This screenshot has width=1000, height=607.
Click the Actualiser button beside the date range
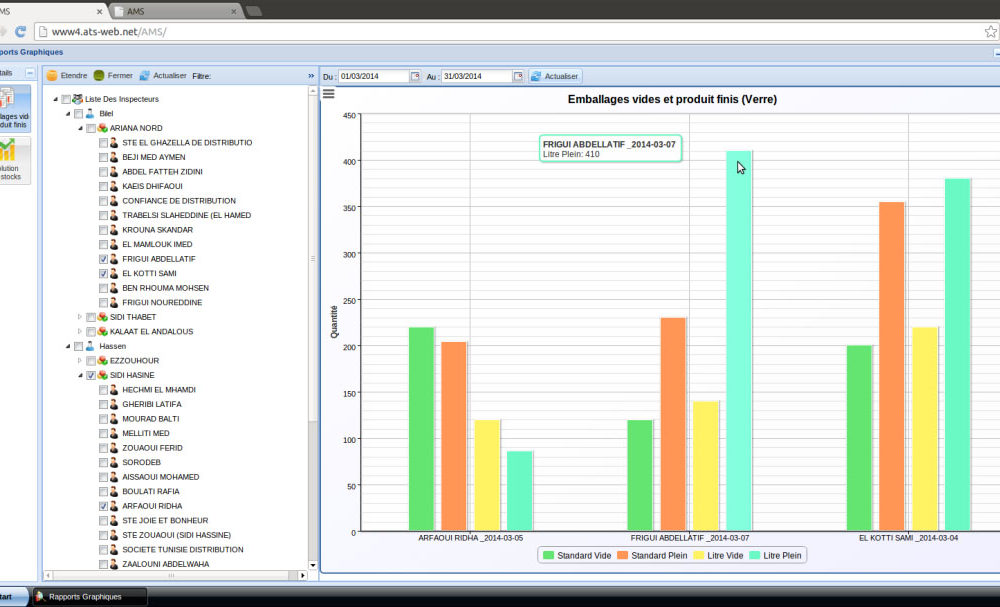click(555, 77)
